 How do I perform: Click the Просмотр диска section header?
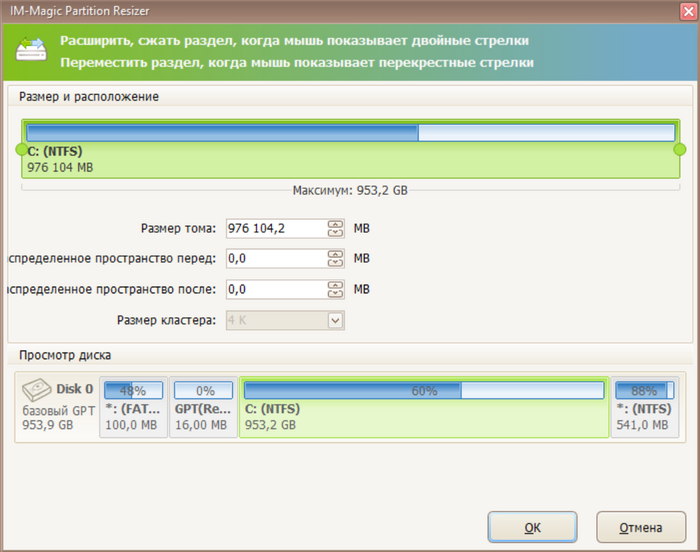pyautogui.click(x=65, y=355)
